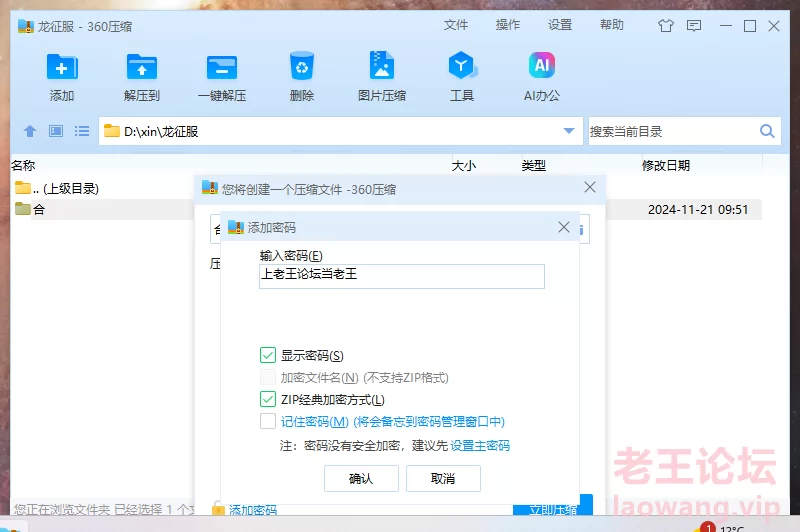Click the 确认 button
Viewport: 800px width, 532px height.
361,478
